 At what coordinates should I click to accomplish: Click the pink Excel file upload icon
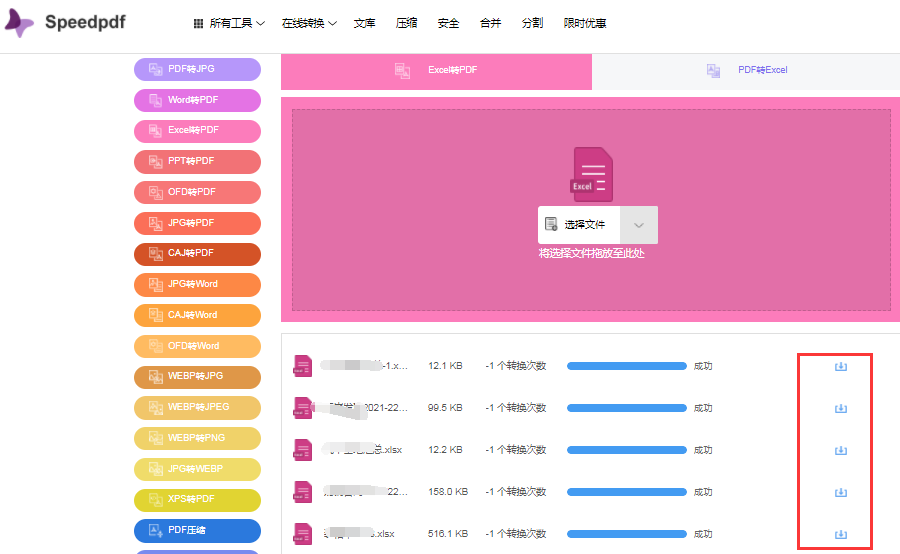coord(591,175)
